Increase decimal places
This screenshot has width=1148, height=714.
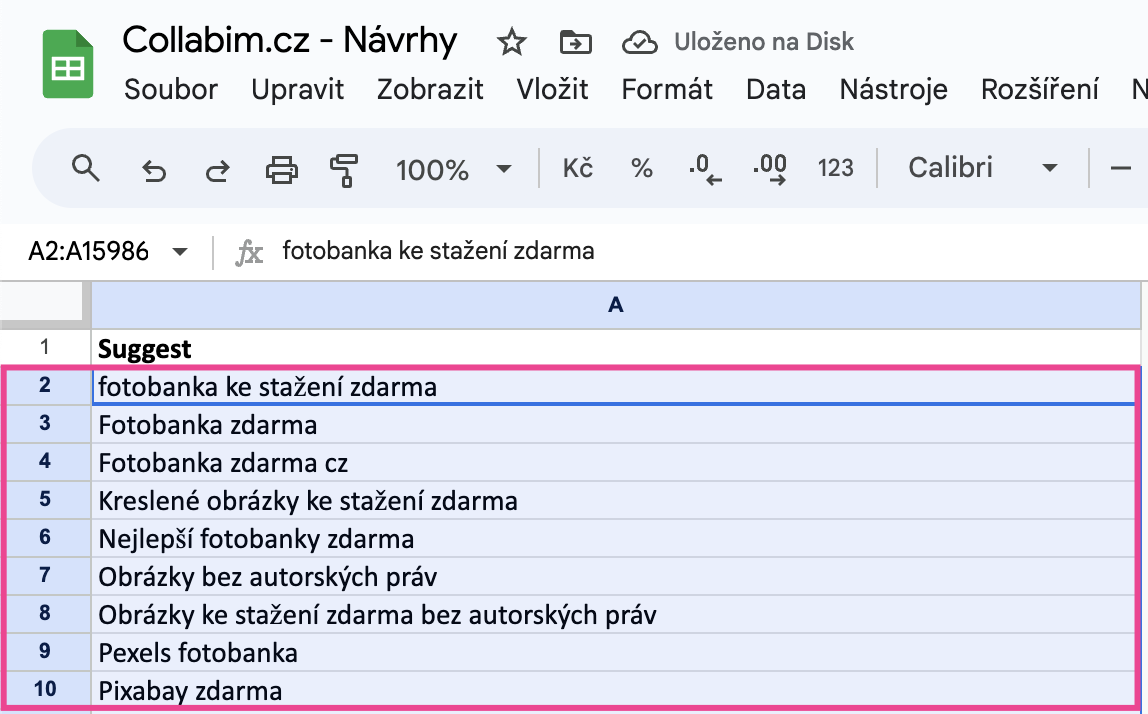point(769,169)
